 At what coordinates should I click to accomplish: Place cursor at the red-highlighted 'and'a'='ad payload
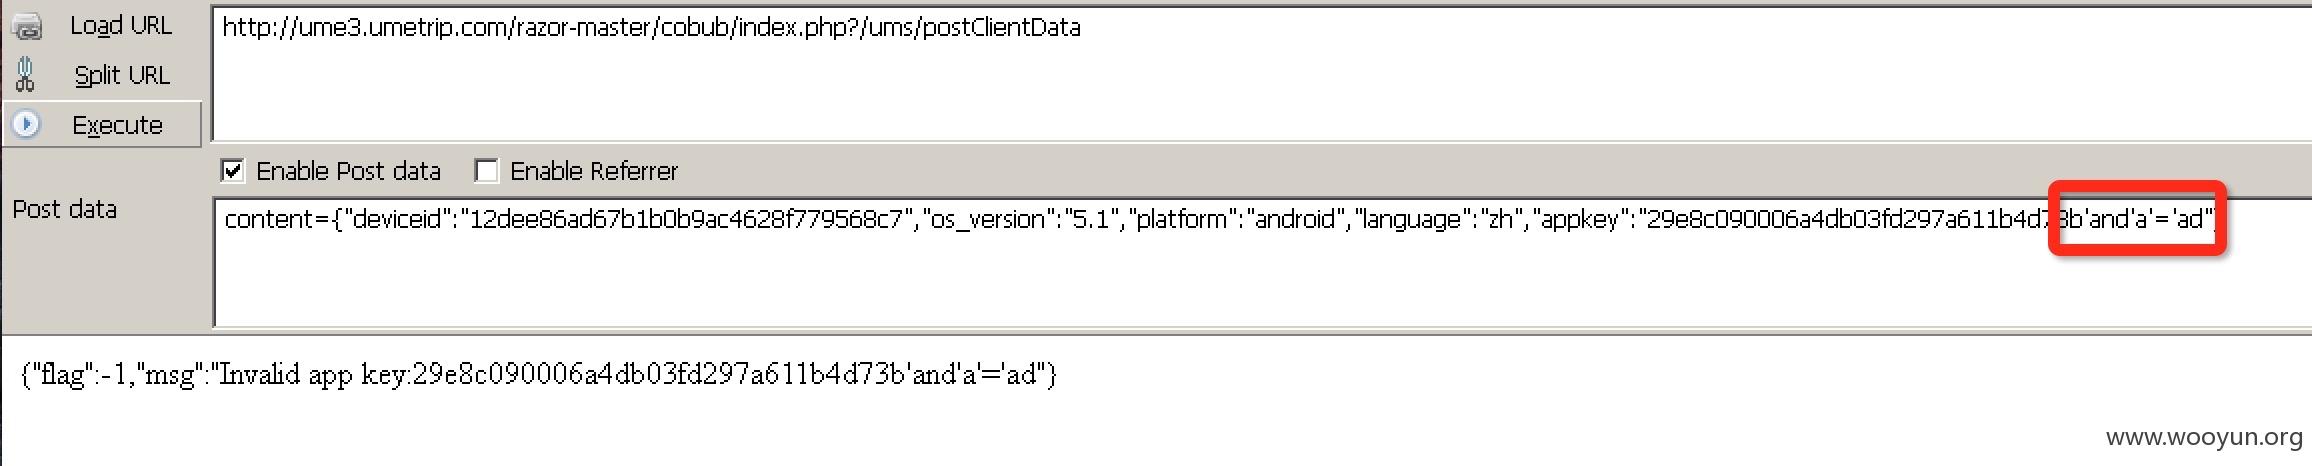pyautogui.click(x=2137, y=219)
